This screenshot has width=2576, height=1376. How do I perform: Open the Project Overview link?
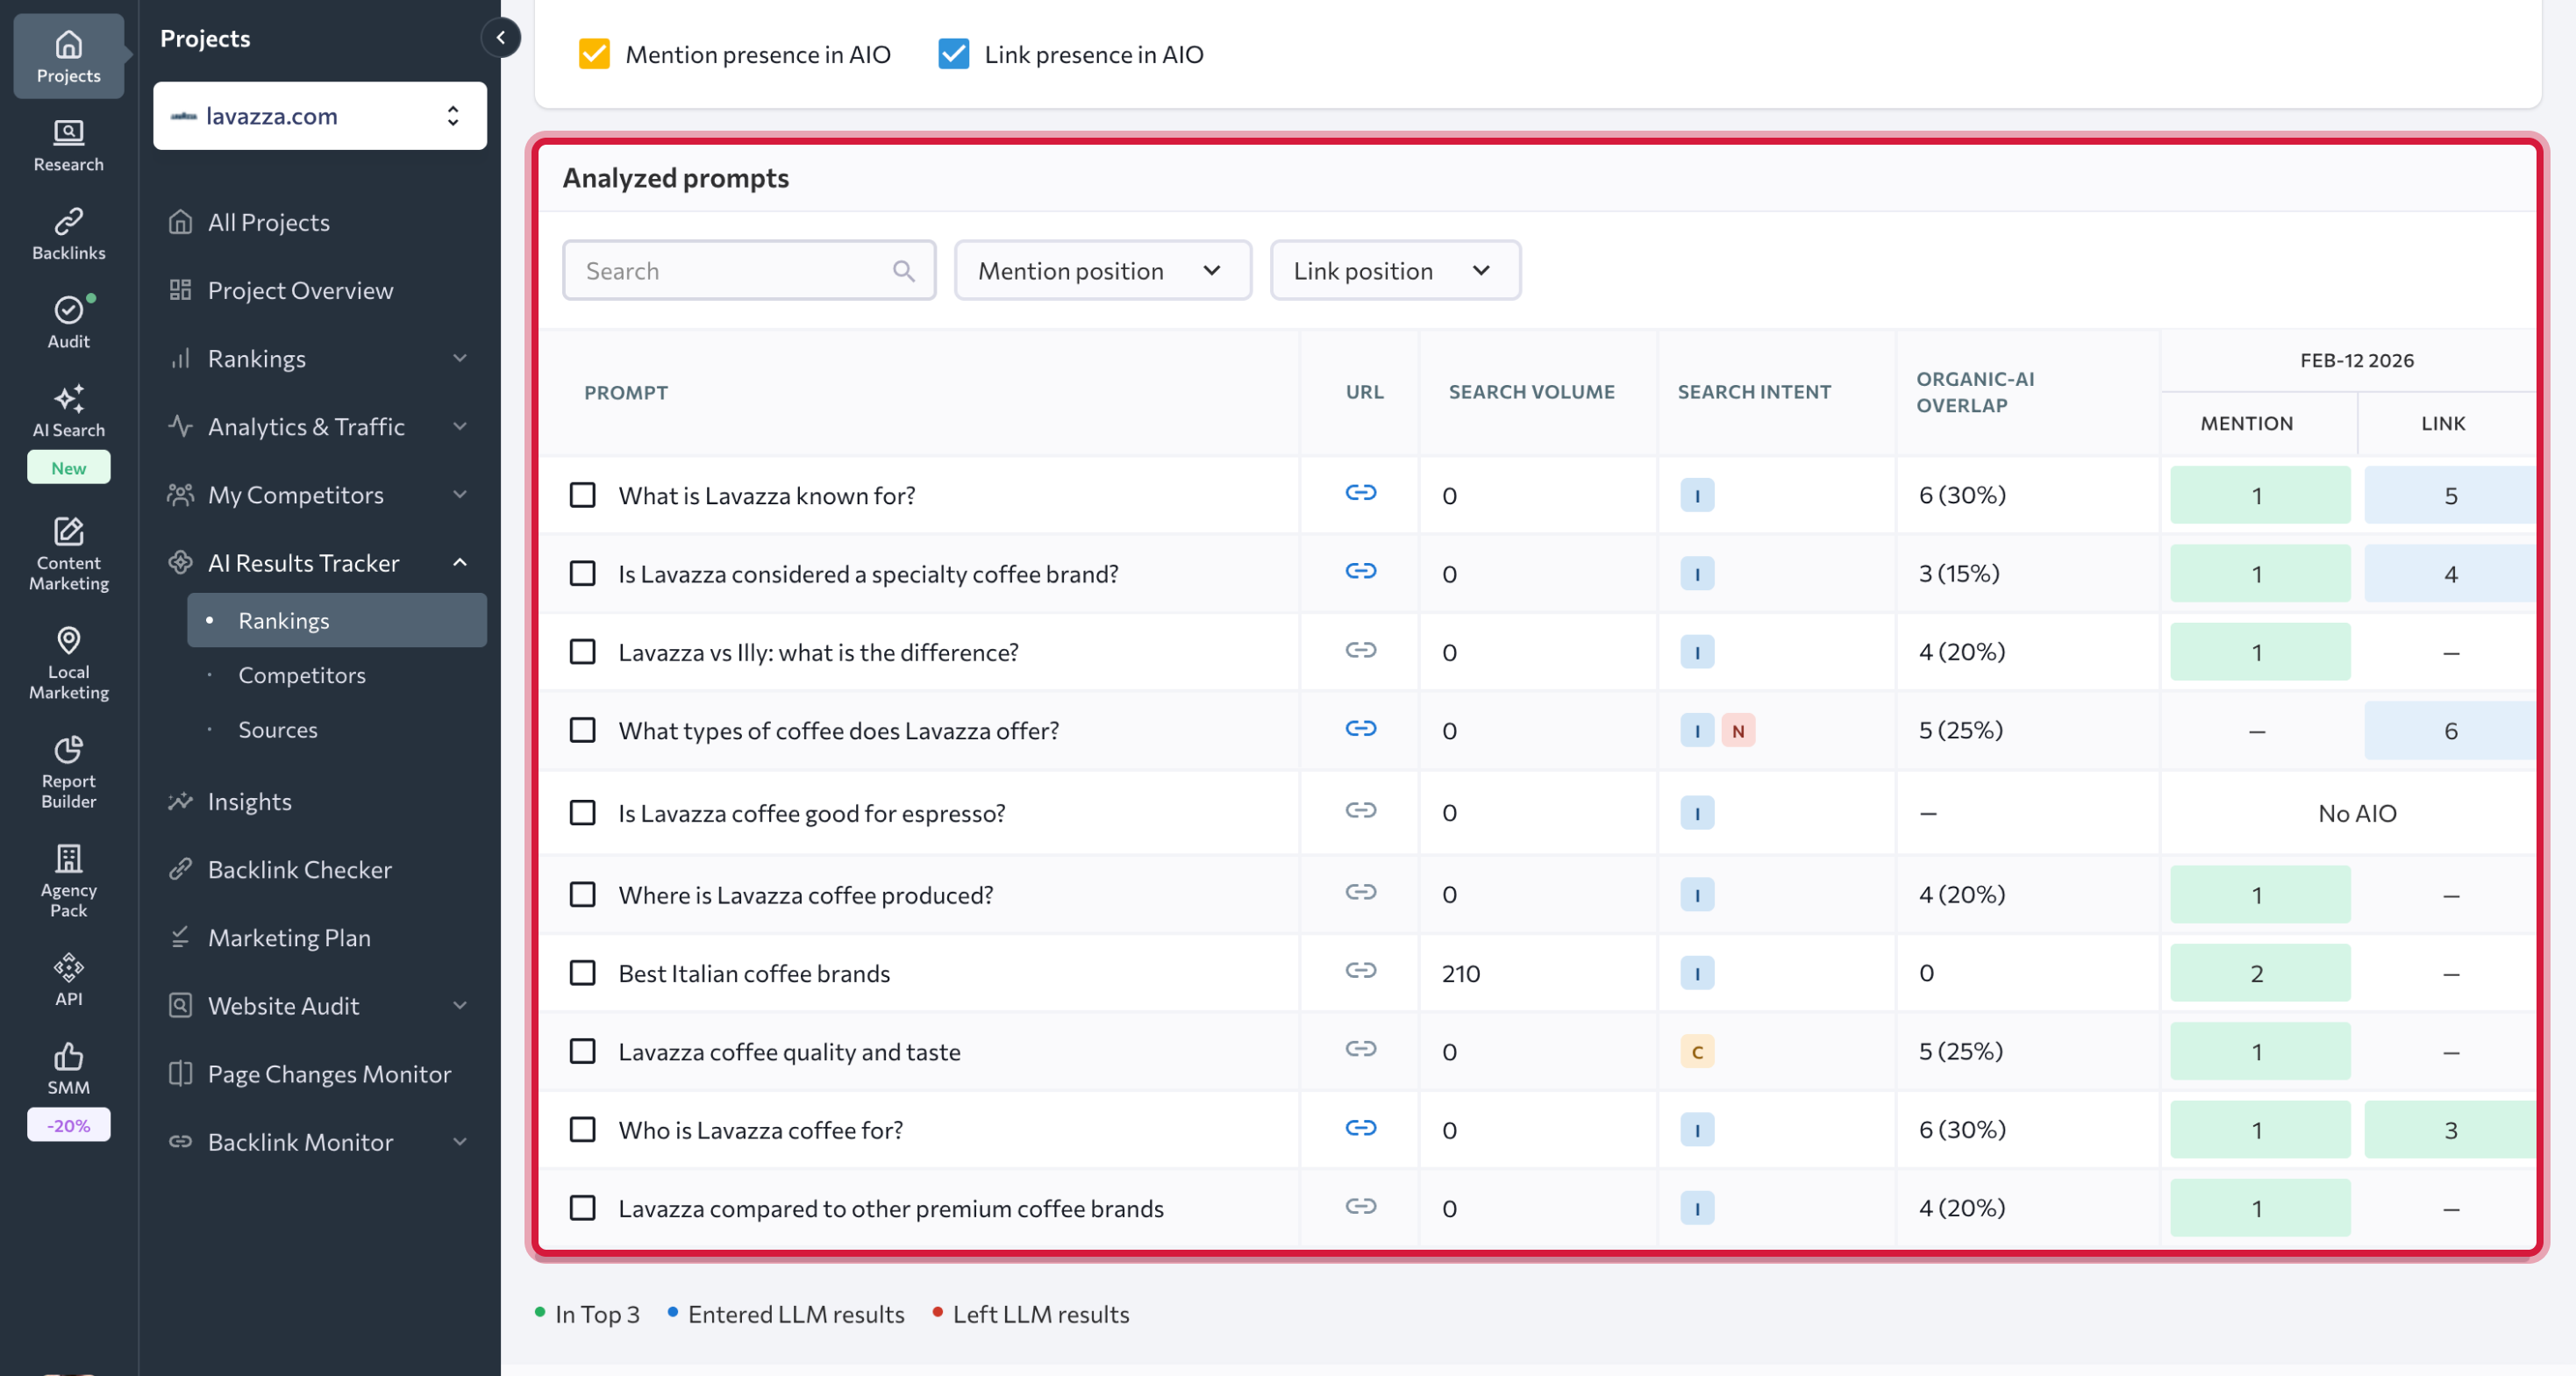click(x=300, y=290)
